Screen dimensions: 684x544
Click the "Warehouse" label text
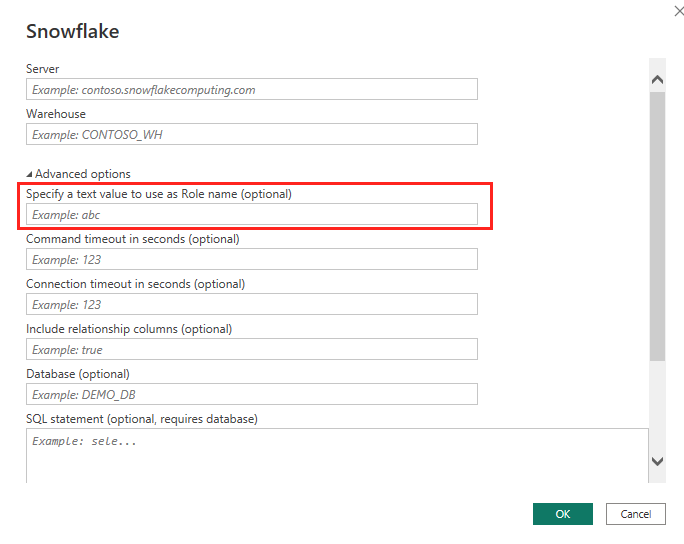pos(56,114)
